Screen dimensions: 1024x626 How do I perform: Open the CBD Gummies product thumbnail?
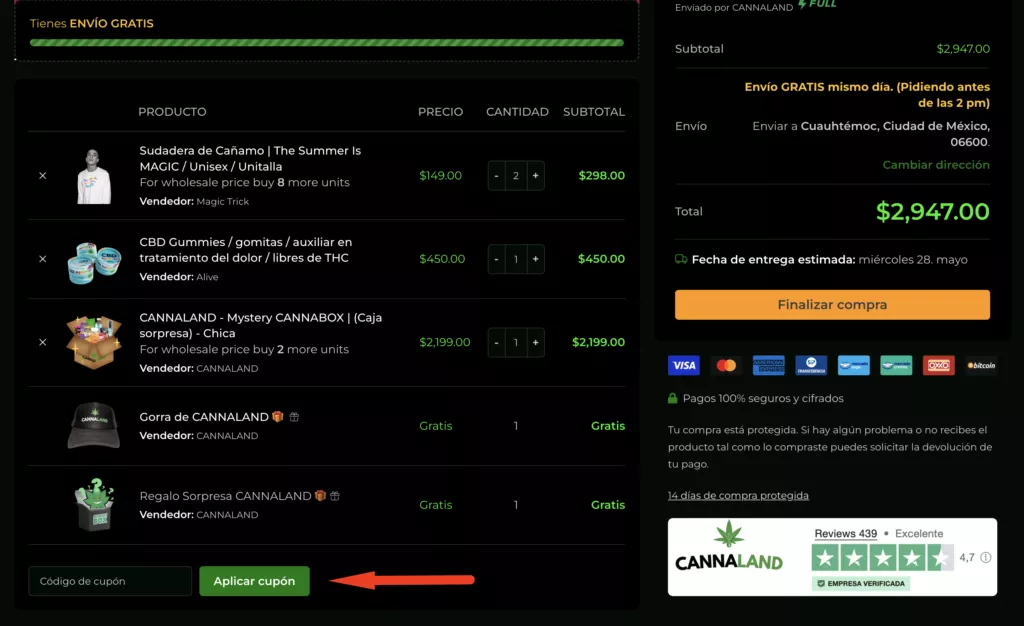coord(94,262)
